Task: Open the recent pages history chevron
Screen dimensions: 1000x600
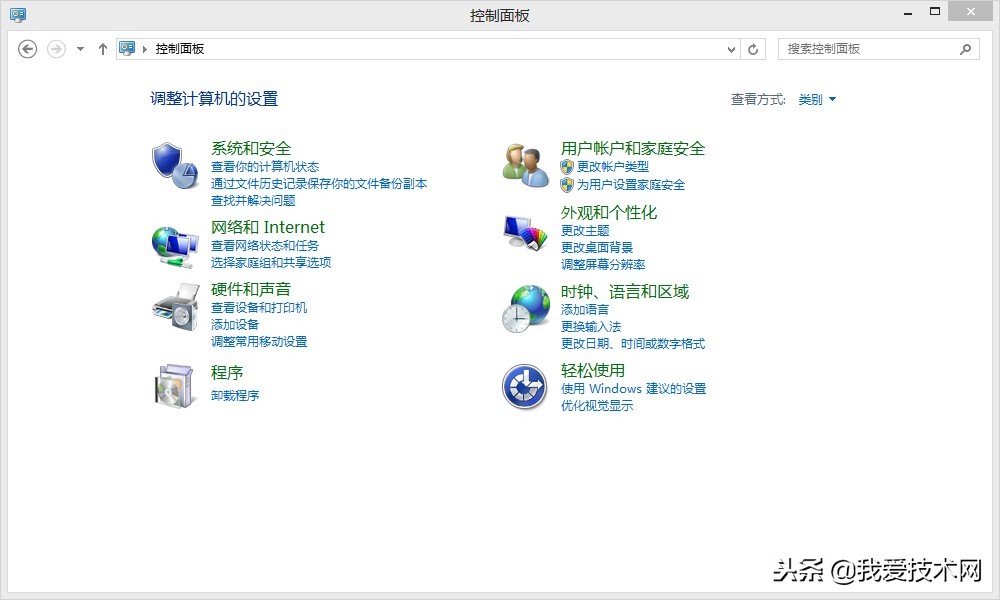Action: 78,48
